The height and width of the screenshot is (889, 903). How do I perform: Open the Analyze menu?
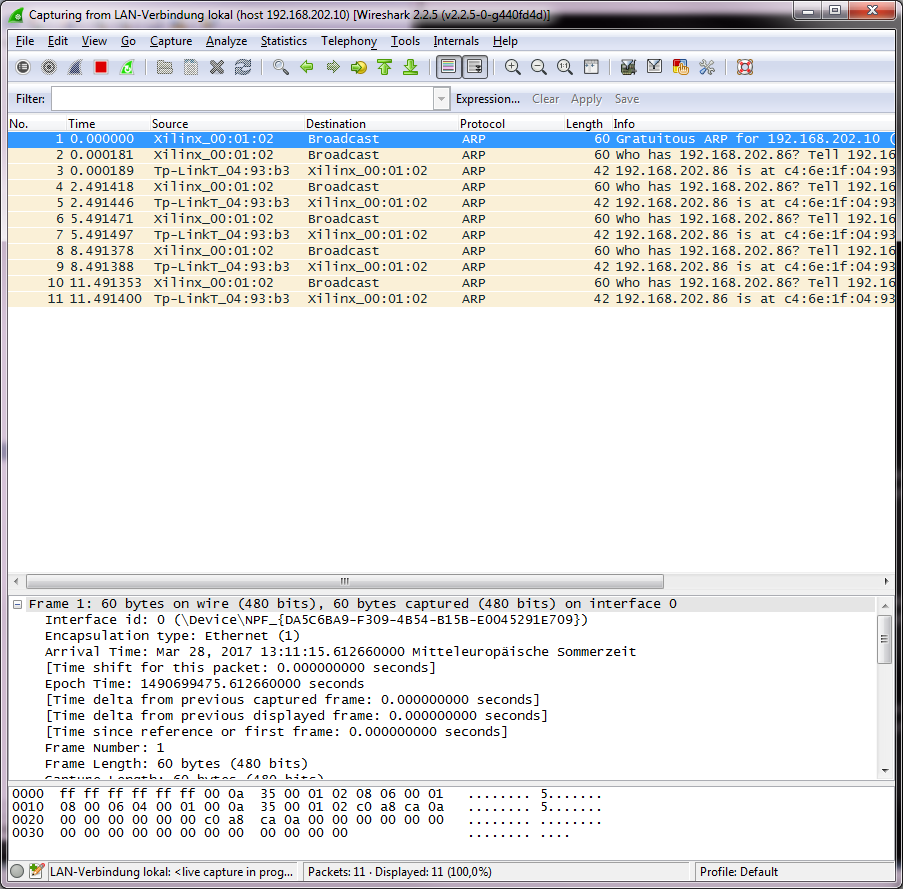click(x=226, y=41)
